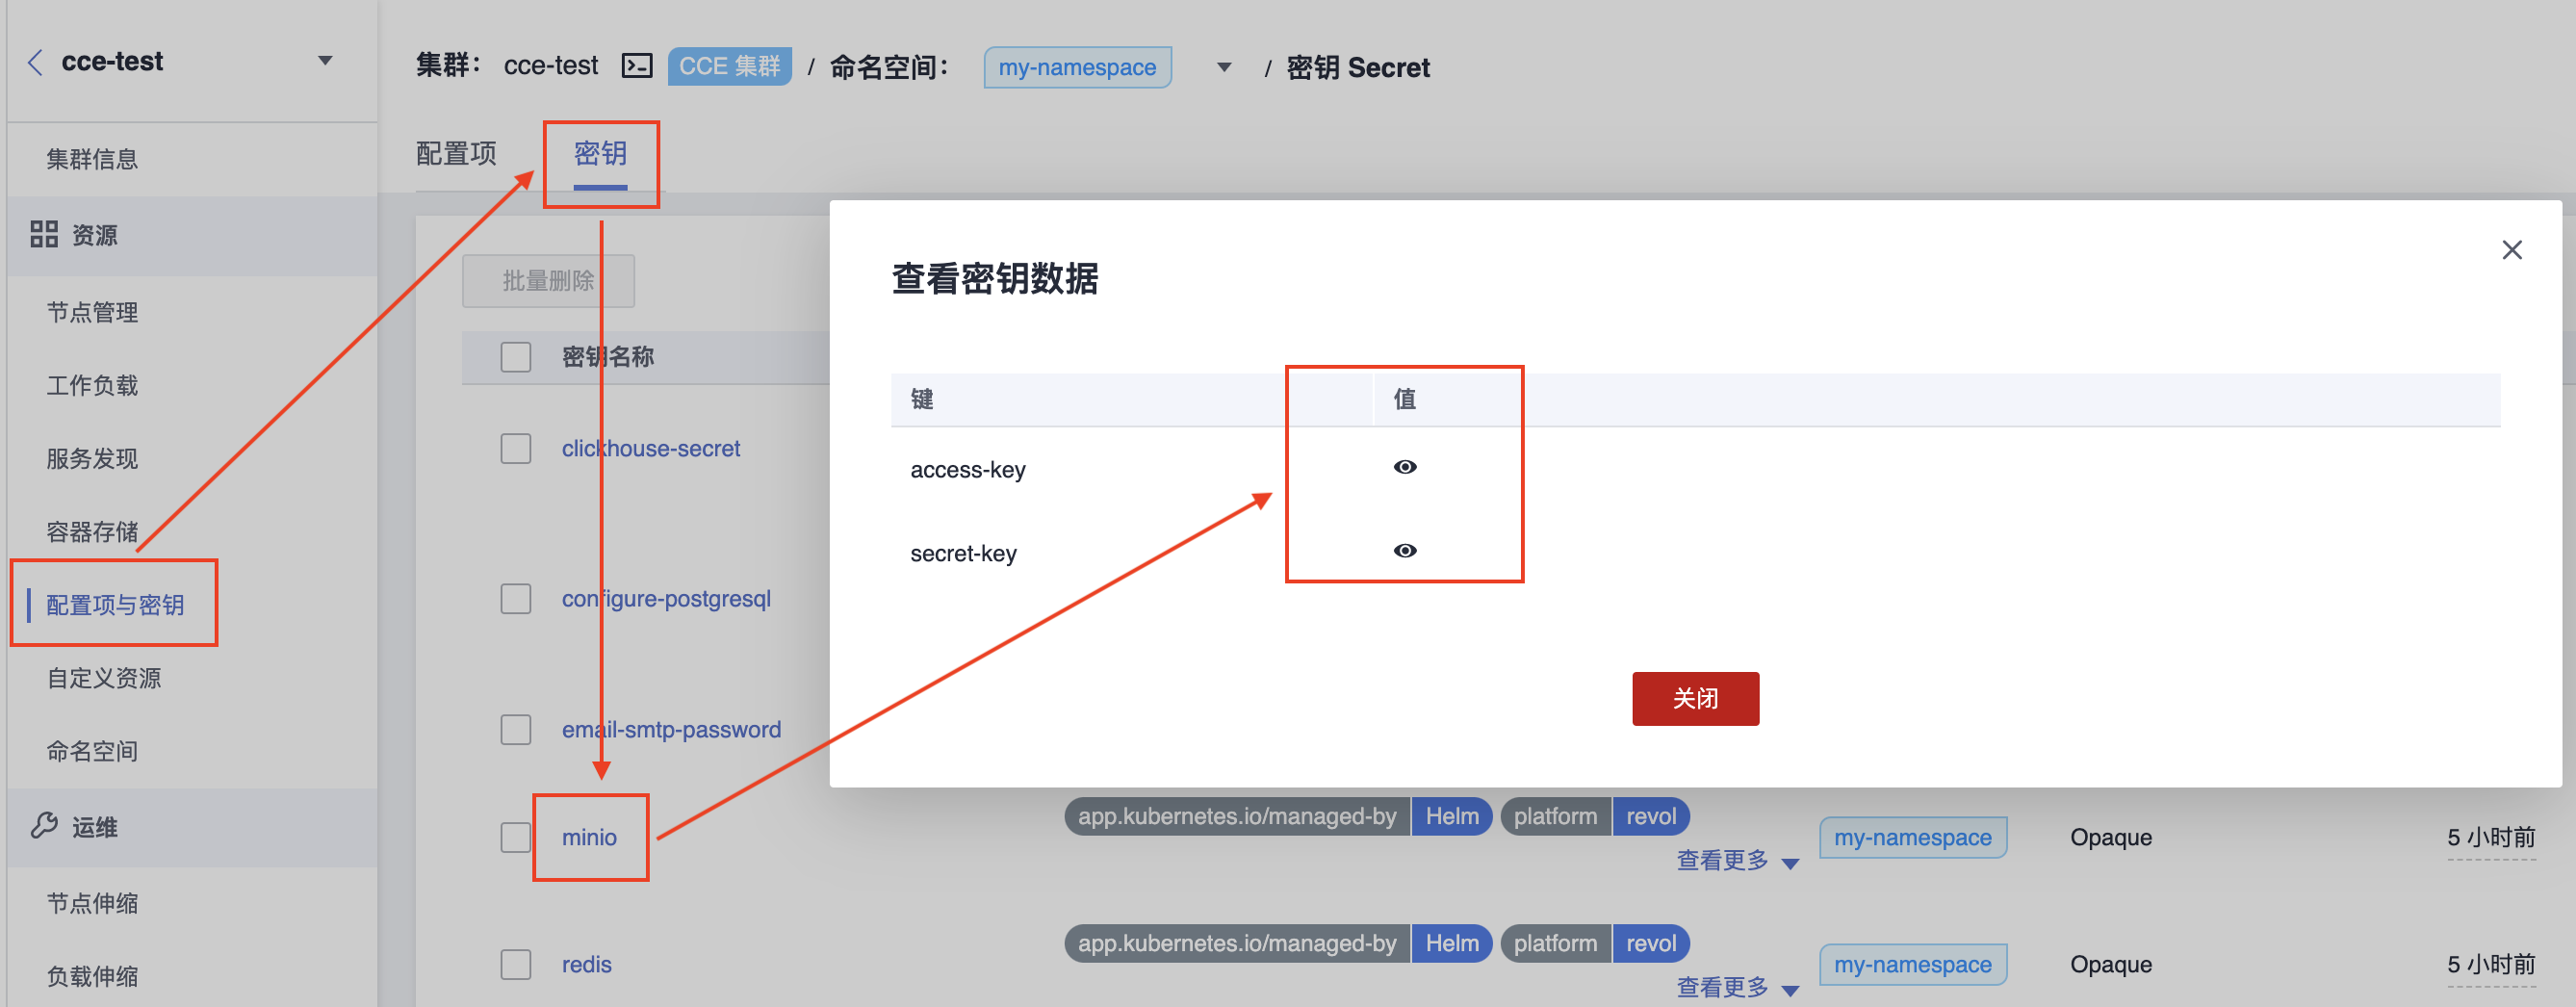The height and width of the screenshot is (1007, 2576).
Task: Open 节点管理 in the sidebar
Action: (92, 312)
